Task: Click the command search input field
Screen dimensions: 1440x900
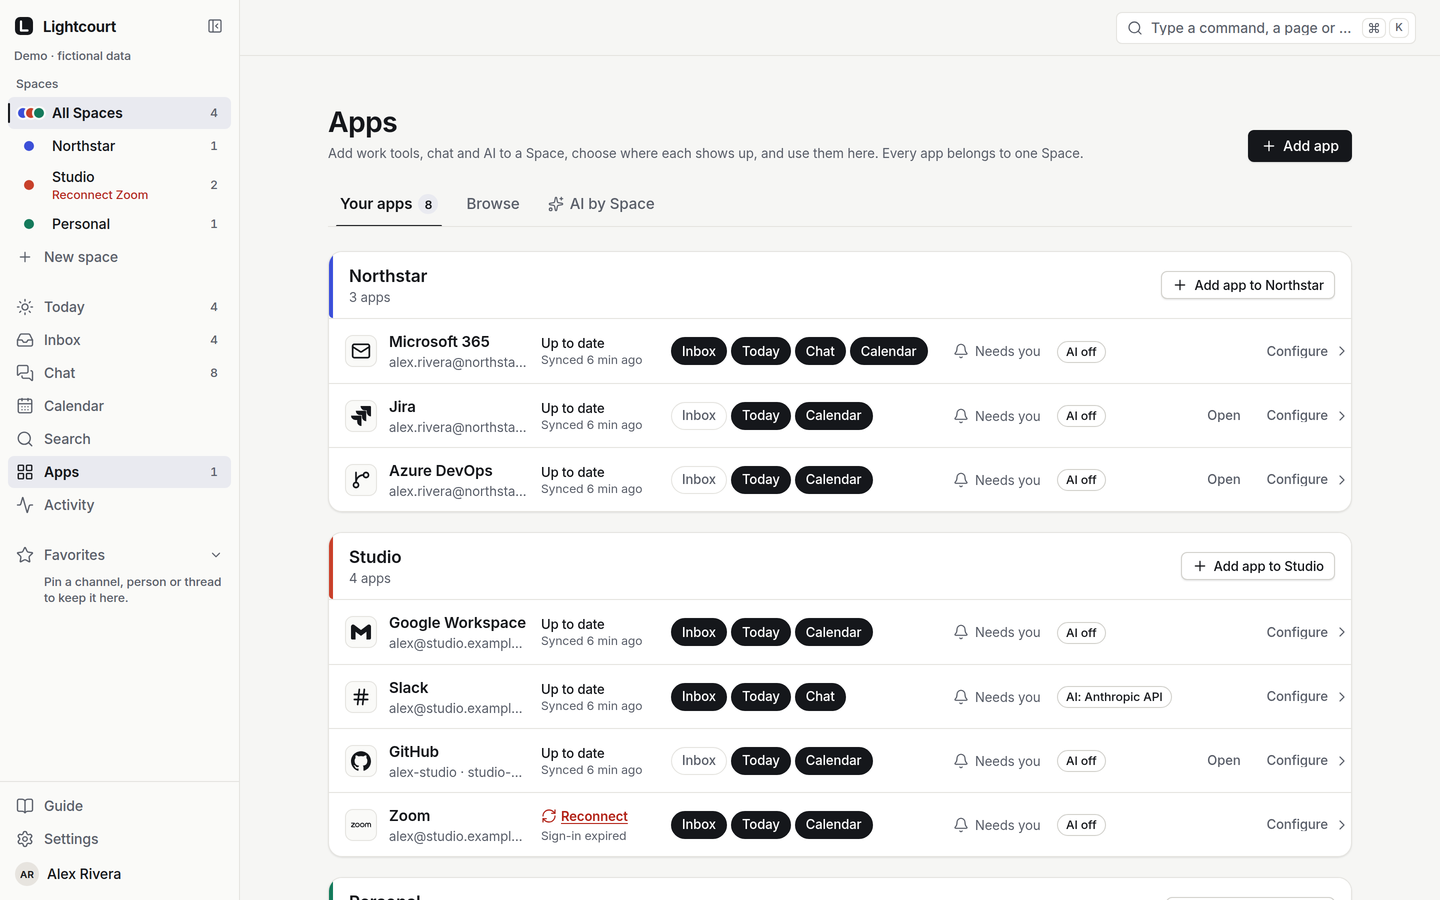Action: point(1265,28)
